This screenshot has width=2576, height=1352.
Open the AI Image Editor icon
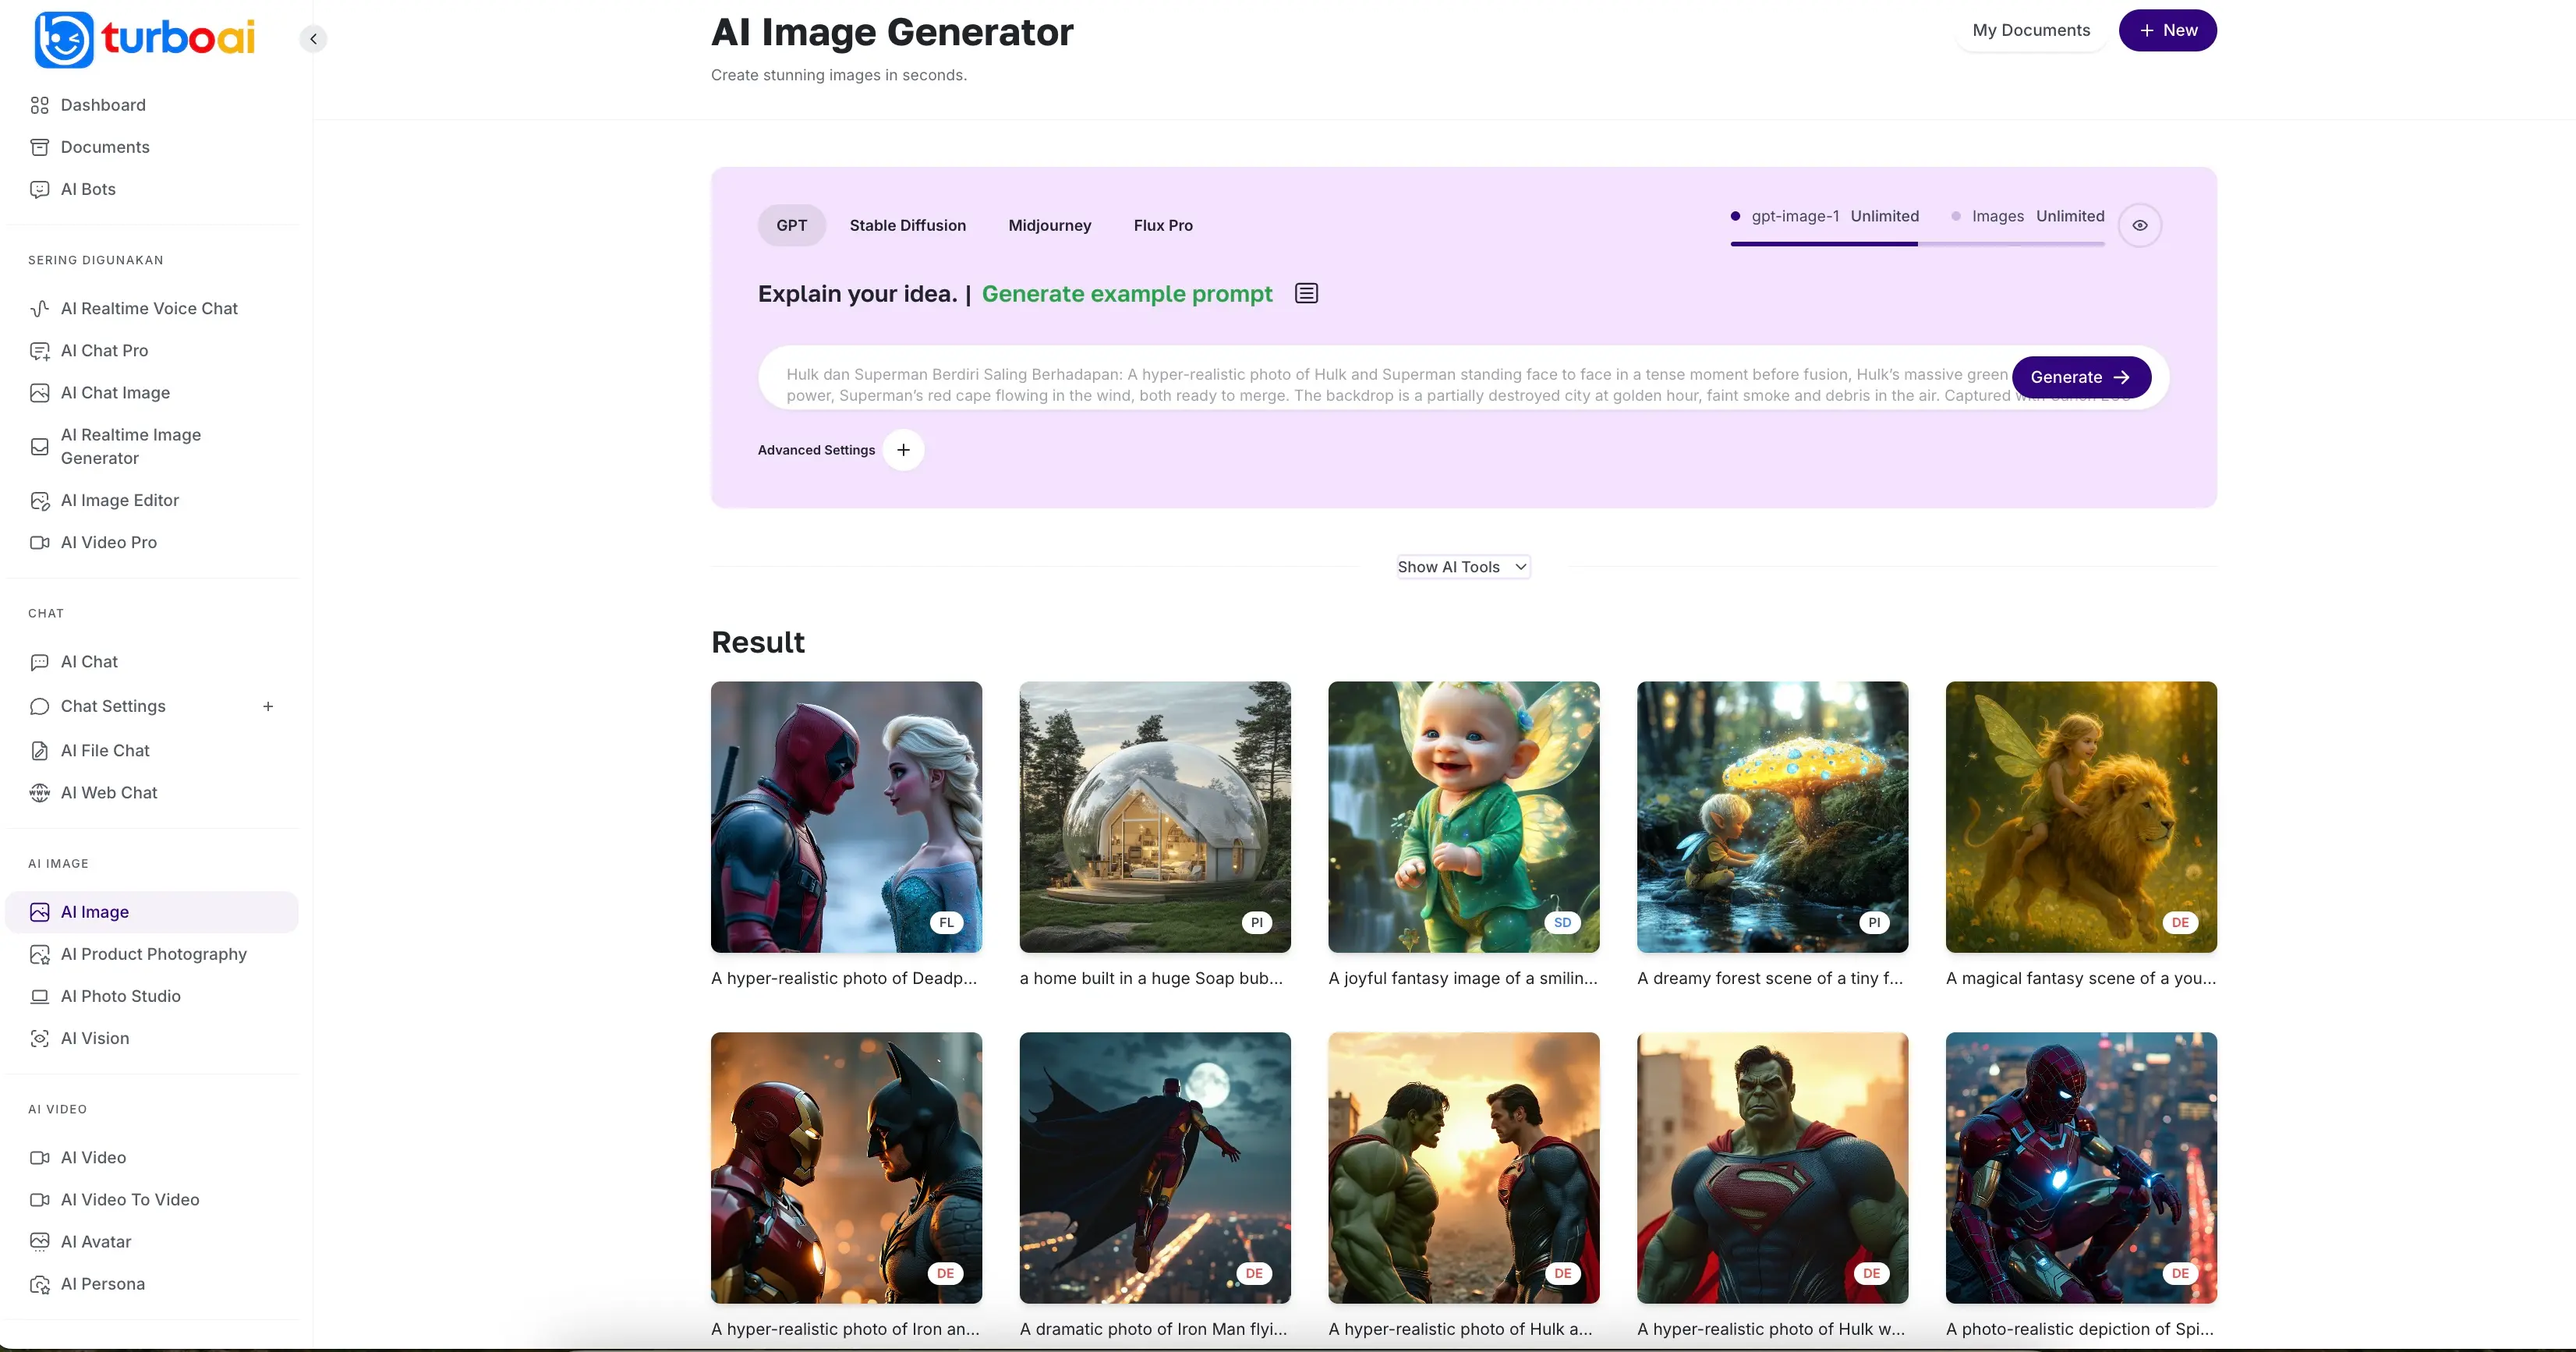point(39,500)
